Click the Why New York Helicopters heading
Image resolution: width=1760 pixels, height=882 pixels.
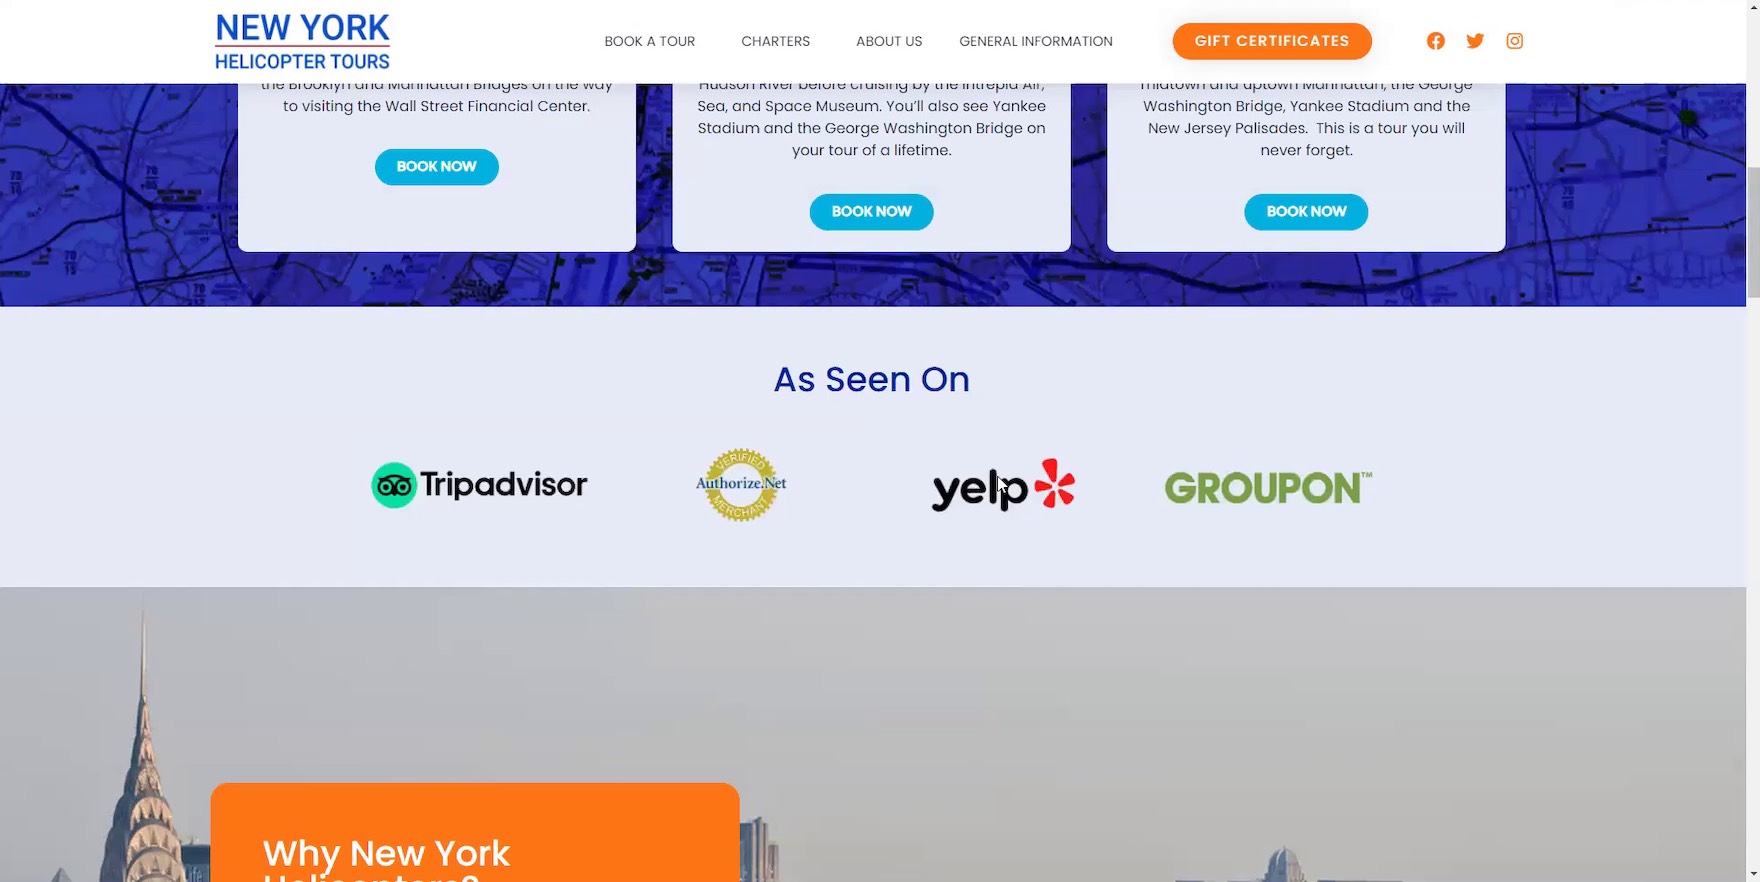387,860
